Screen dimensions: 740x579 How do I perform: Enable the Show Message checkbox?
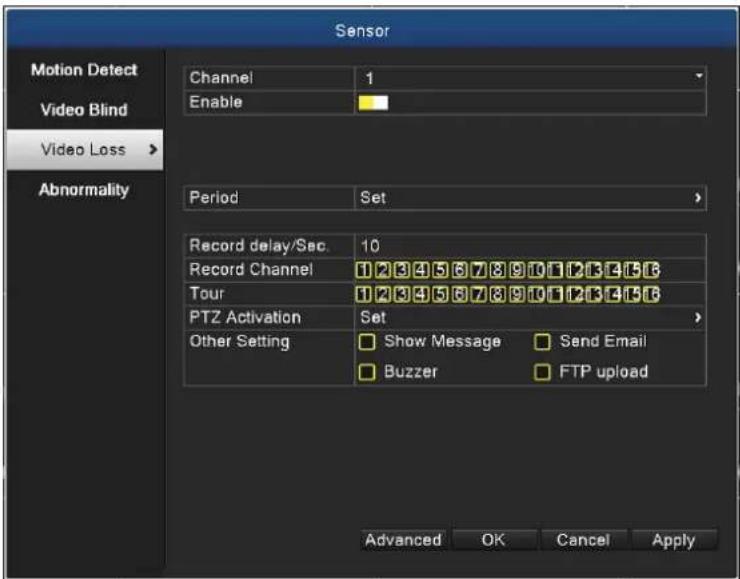pyautogui.click(x=367, y=342)
